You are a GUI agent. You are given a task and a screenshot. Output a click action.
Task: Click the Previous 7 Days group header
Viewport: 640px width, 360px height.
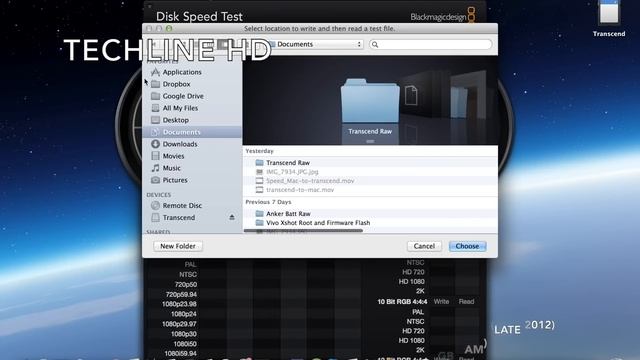[268, 202]
